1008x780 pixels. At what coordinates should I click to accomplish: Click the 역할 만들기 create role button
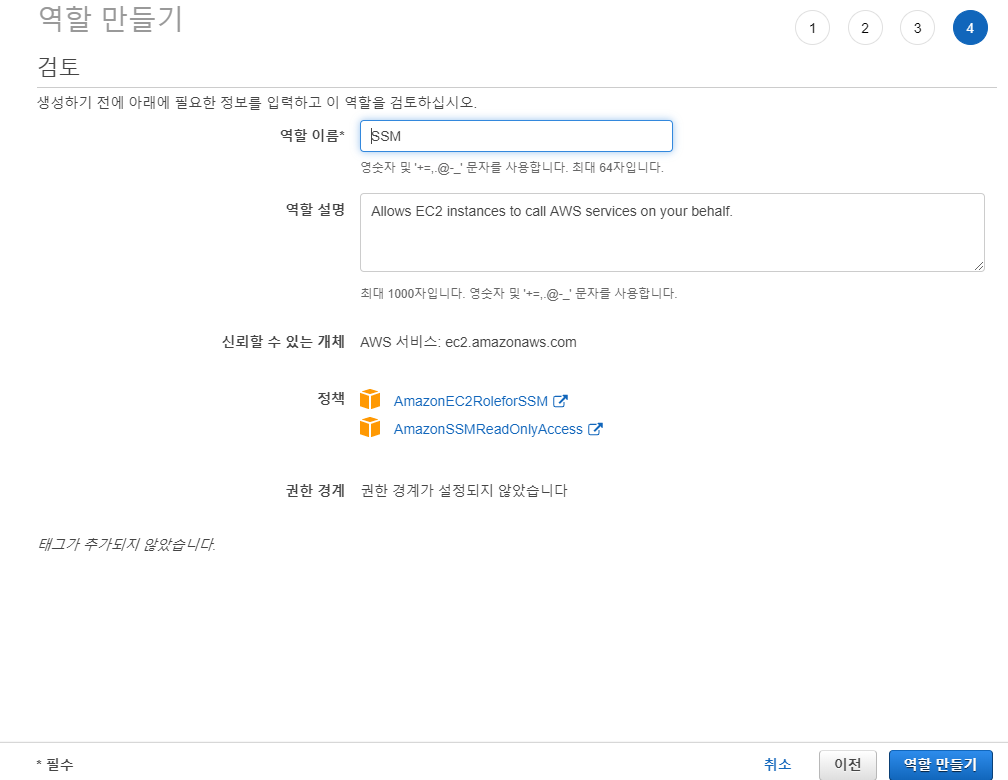pos(940,765)
